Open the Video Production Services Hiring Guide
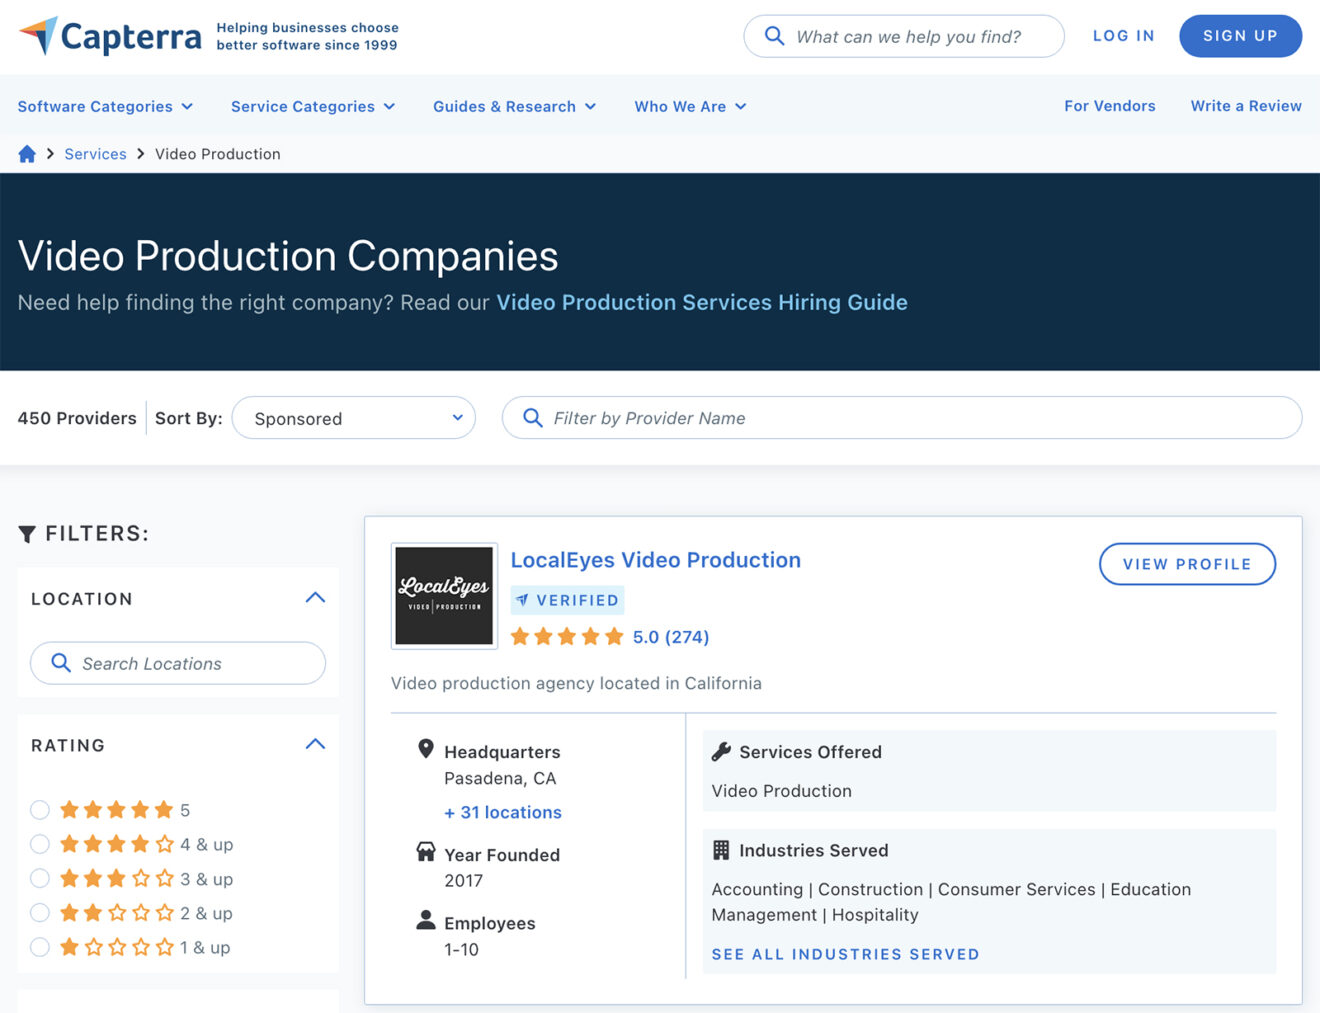1320x1013 pixels. [x=702, y=302]
